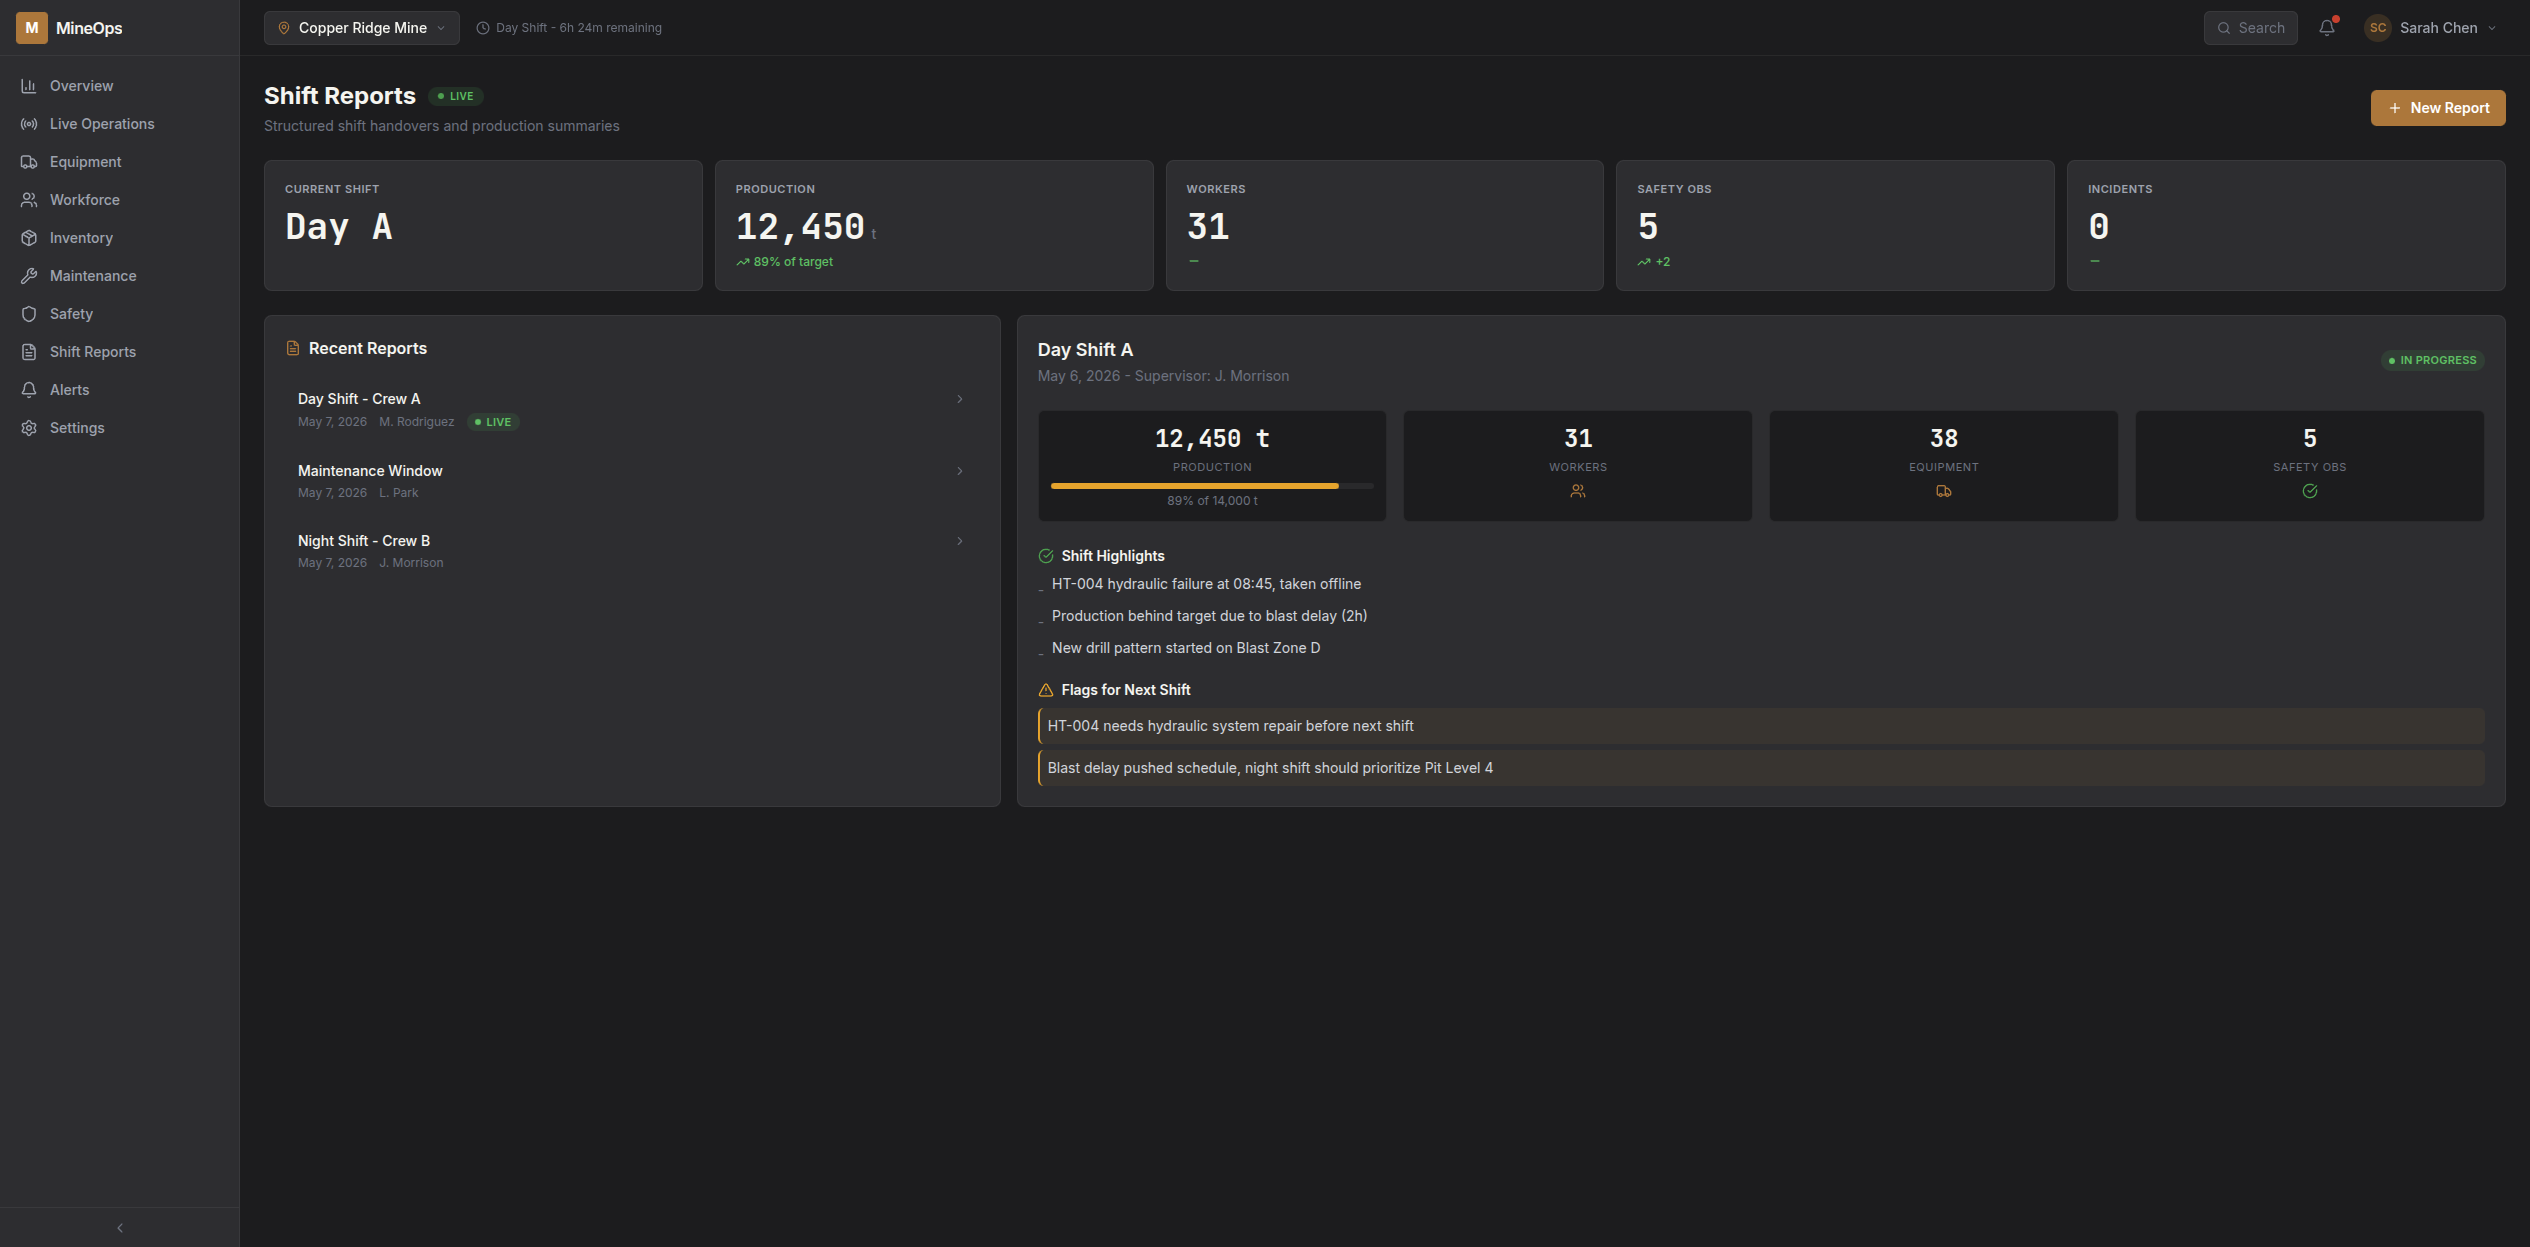
Task: Click the safety obs checkmark icon
Action: [2310, 491]
